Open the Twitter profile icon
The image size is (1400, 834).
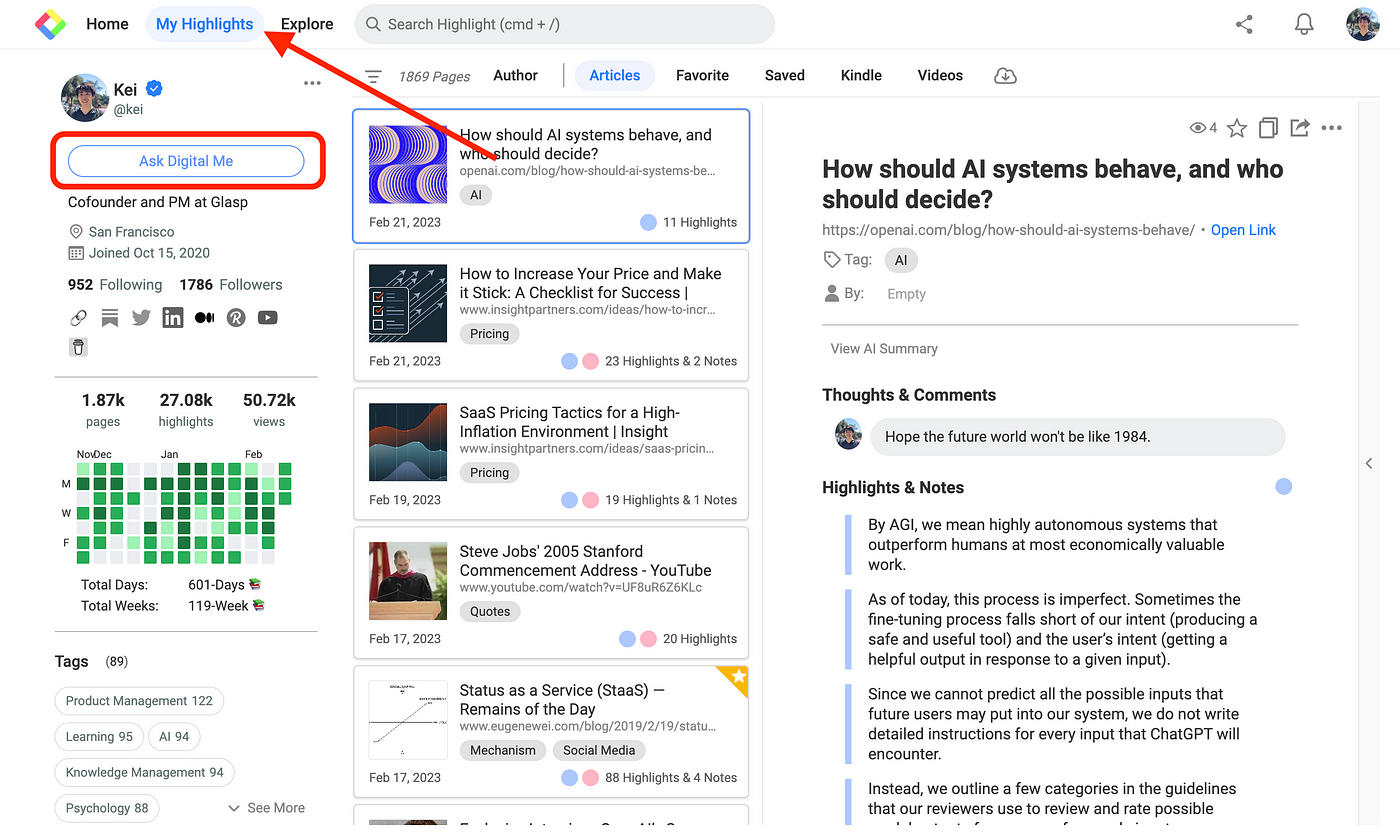tap(141, 318)
